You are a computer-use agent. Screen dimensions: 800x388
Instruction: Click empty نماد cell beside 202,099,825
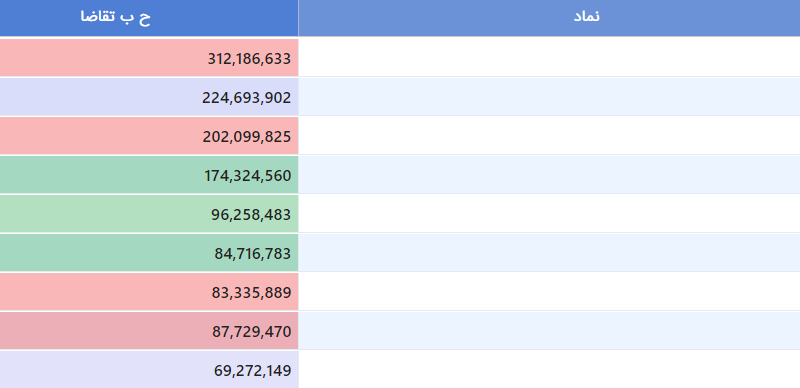click(549, 136)
